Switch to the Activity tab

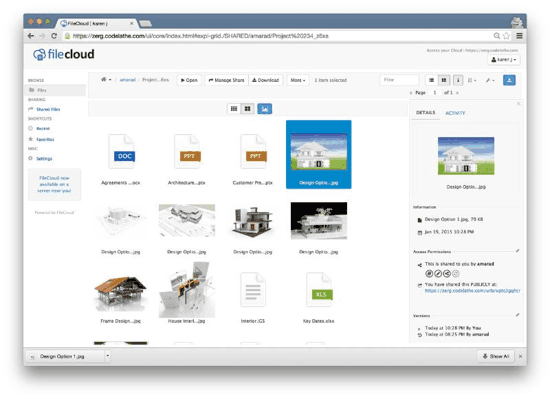[455, 113]
